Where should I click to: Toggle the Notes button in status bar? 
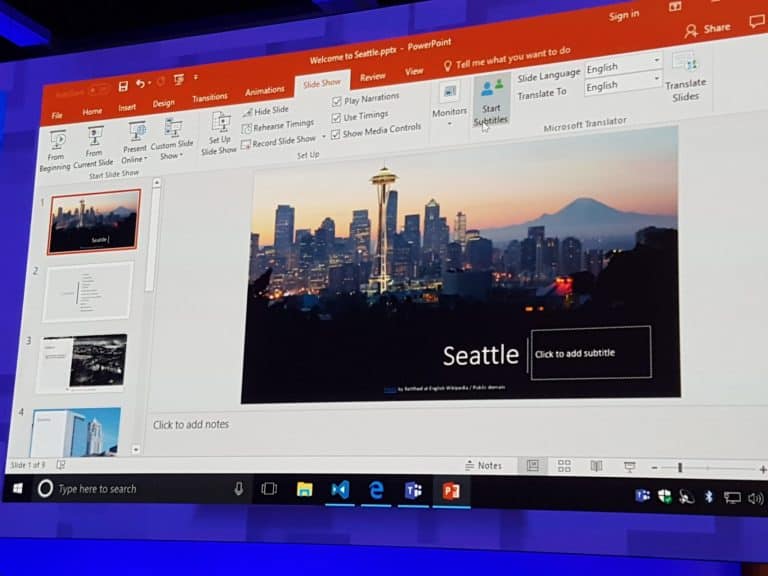[x=483, y=465]
